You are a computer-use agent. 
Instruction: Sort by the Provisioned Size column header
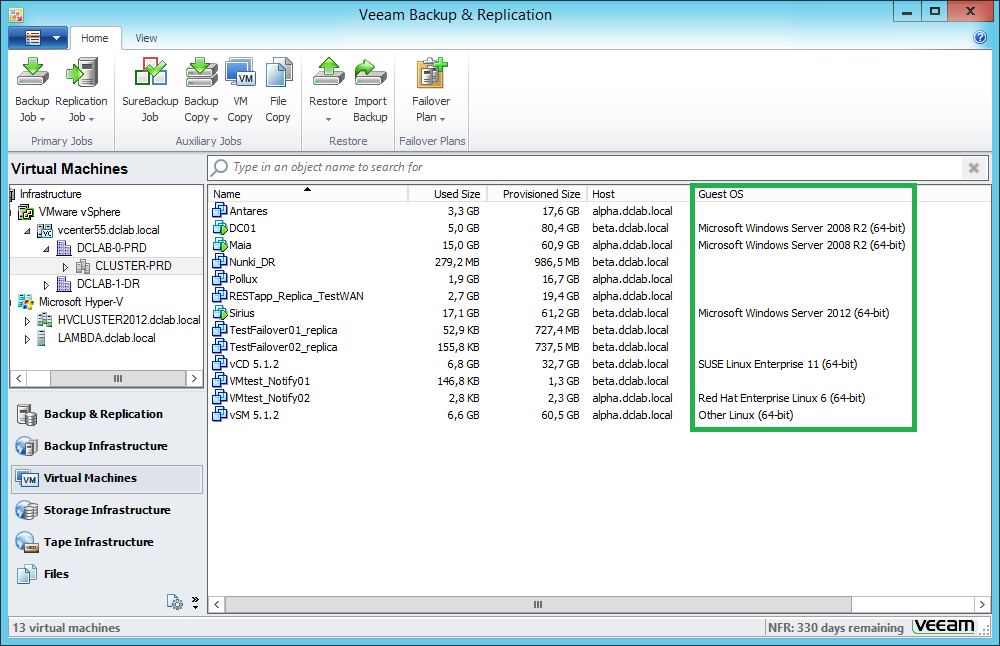[x=538, y=194]
